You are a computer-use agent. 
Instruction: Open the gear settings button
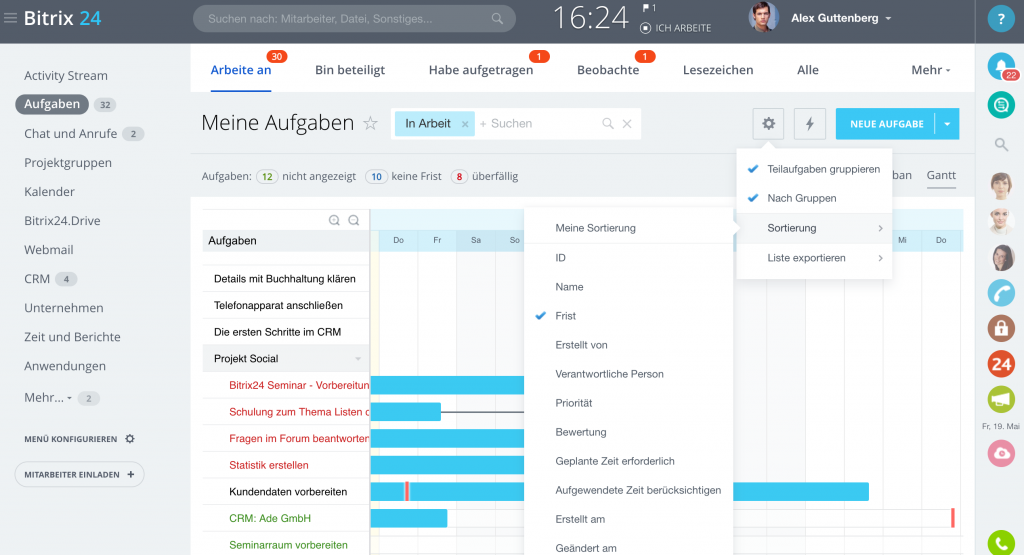(x=768, y=123)
